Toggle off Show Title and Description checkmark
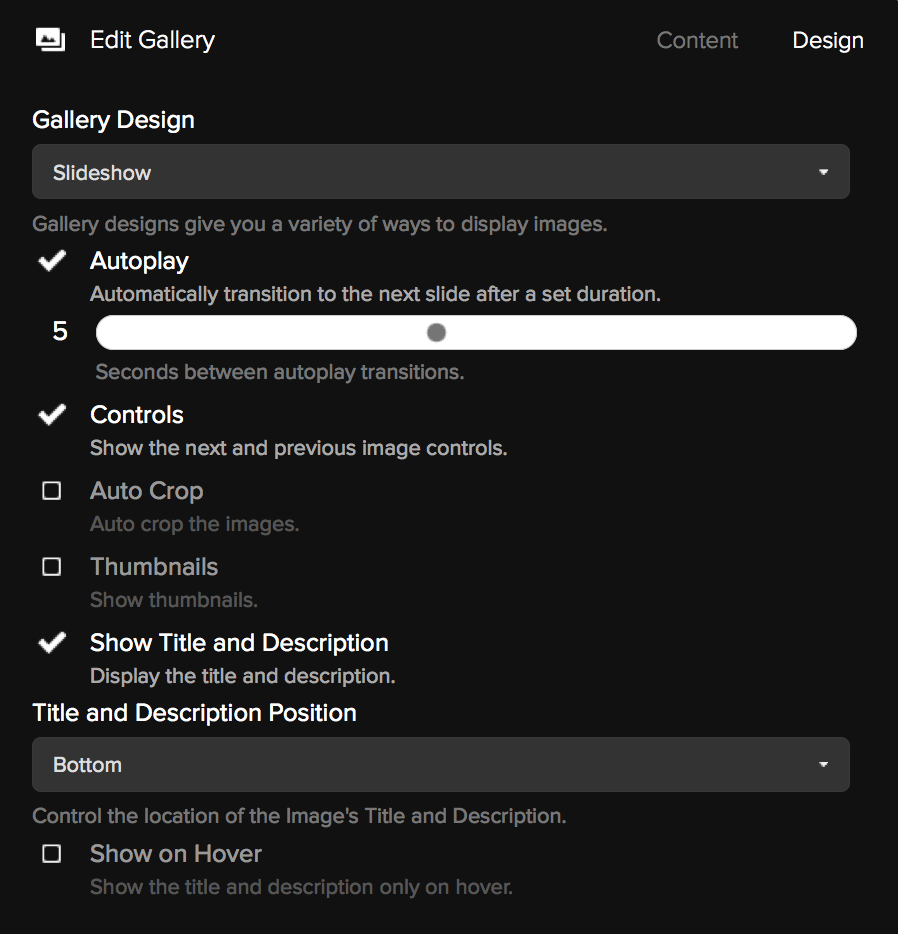The image size is (898, 934). 52,643
